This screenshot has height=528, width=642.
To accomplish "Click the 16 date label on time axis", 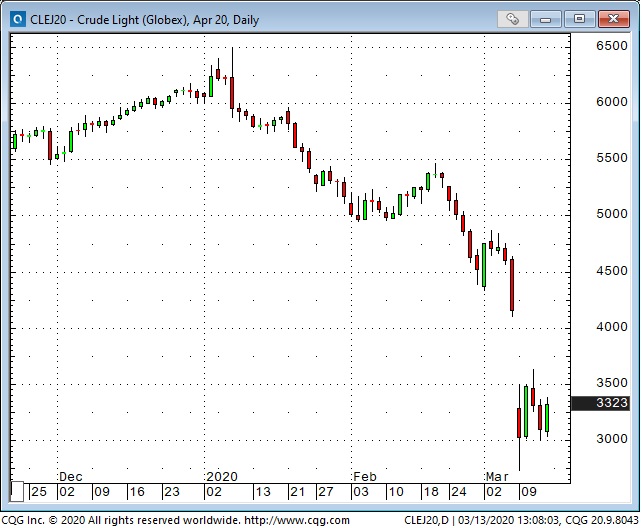I will coord(137,492).
